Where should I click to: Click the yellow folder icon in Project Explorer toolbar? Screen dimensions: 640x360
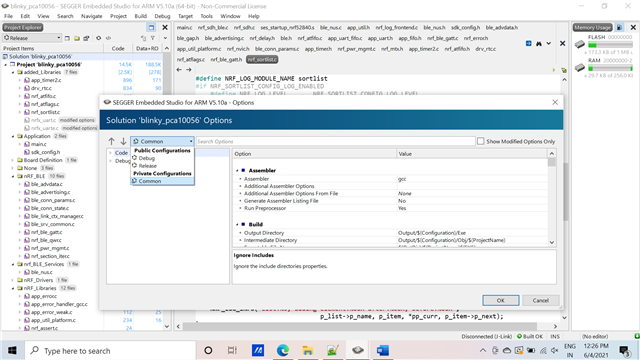[77, 38]
